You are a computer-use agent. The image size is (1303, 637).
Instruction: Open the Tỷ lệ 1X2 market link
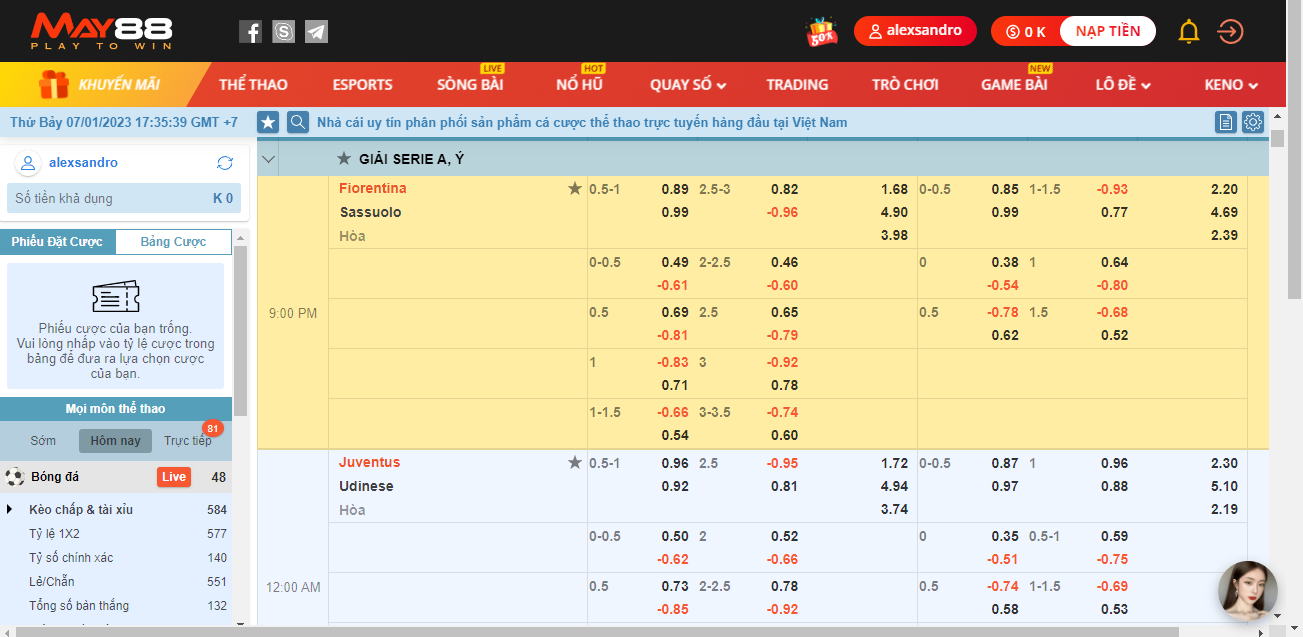(54, 534)
